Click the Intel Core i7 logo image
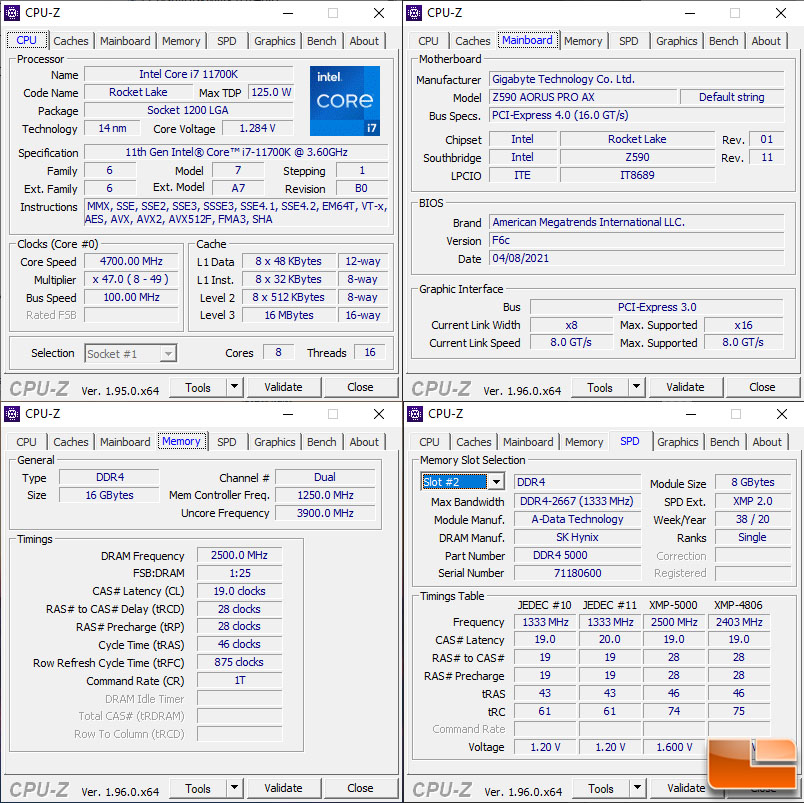804x803 pixels. tap(345, 101)
